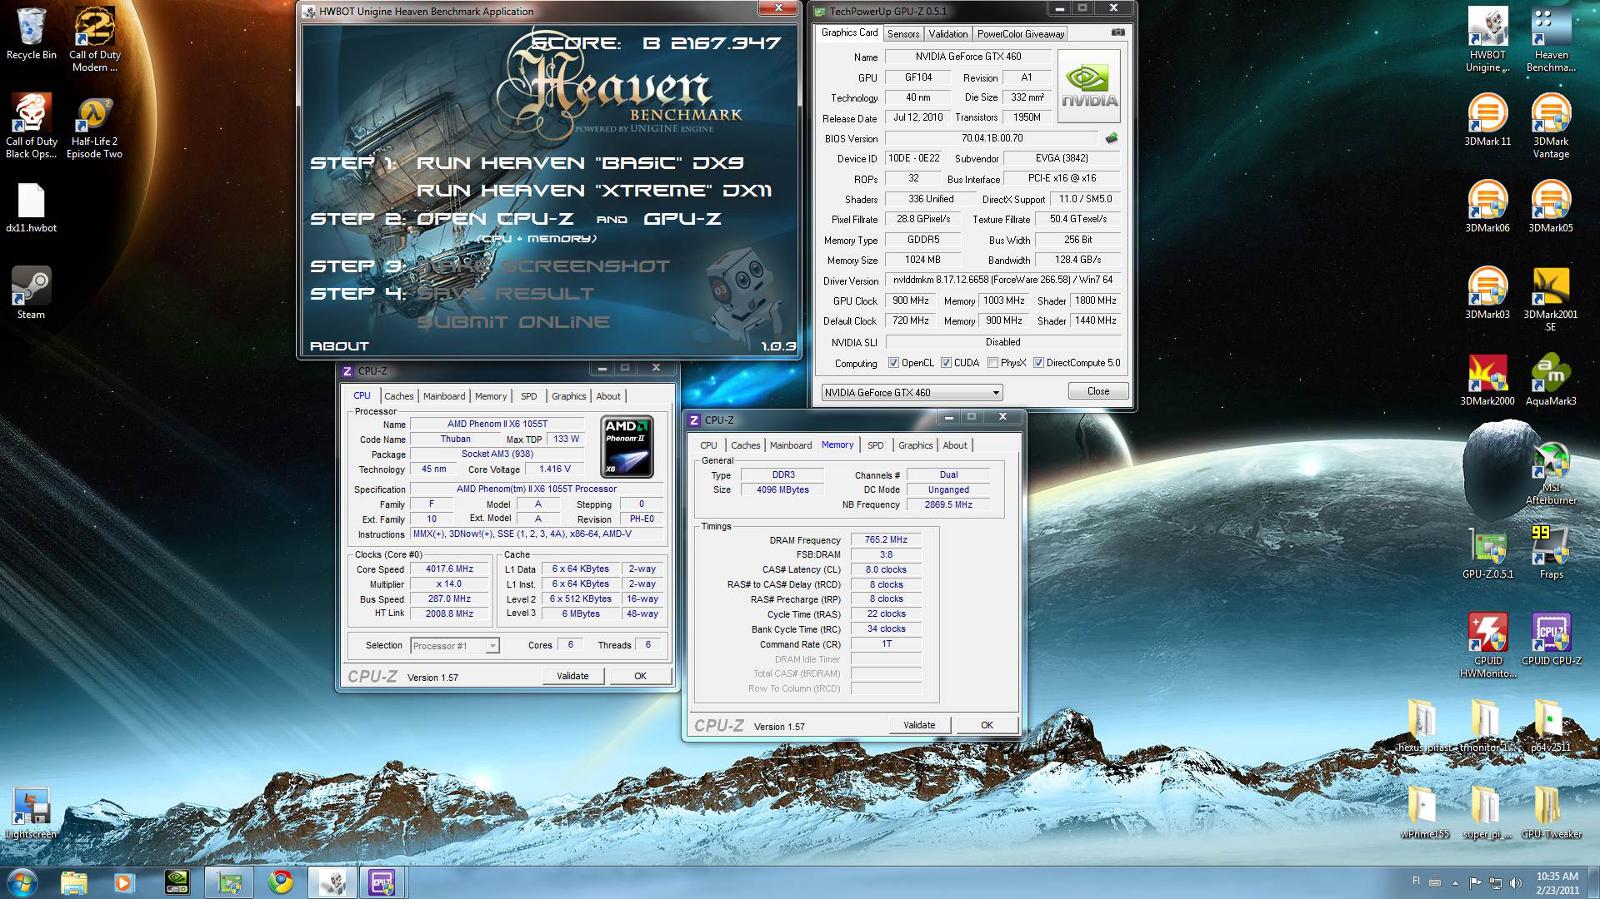Toggle the PhysX checkbox in GPU-Z
This screenshot has height=899, width=1600.
[992, 363]
